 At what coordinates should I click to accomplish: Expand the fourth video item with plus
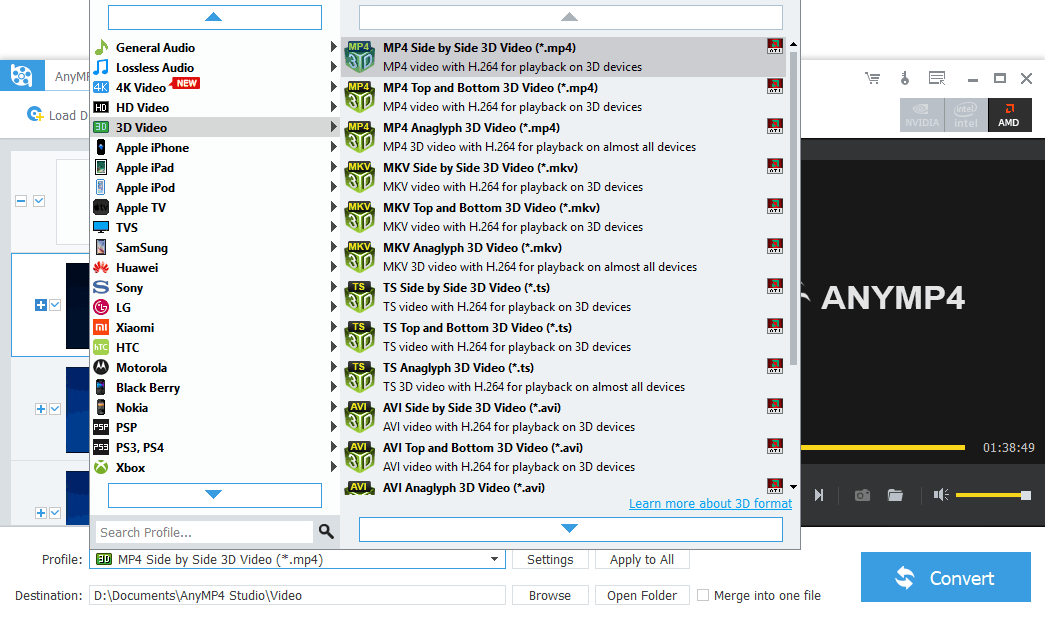(41, 513)
